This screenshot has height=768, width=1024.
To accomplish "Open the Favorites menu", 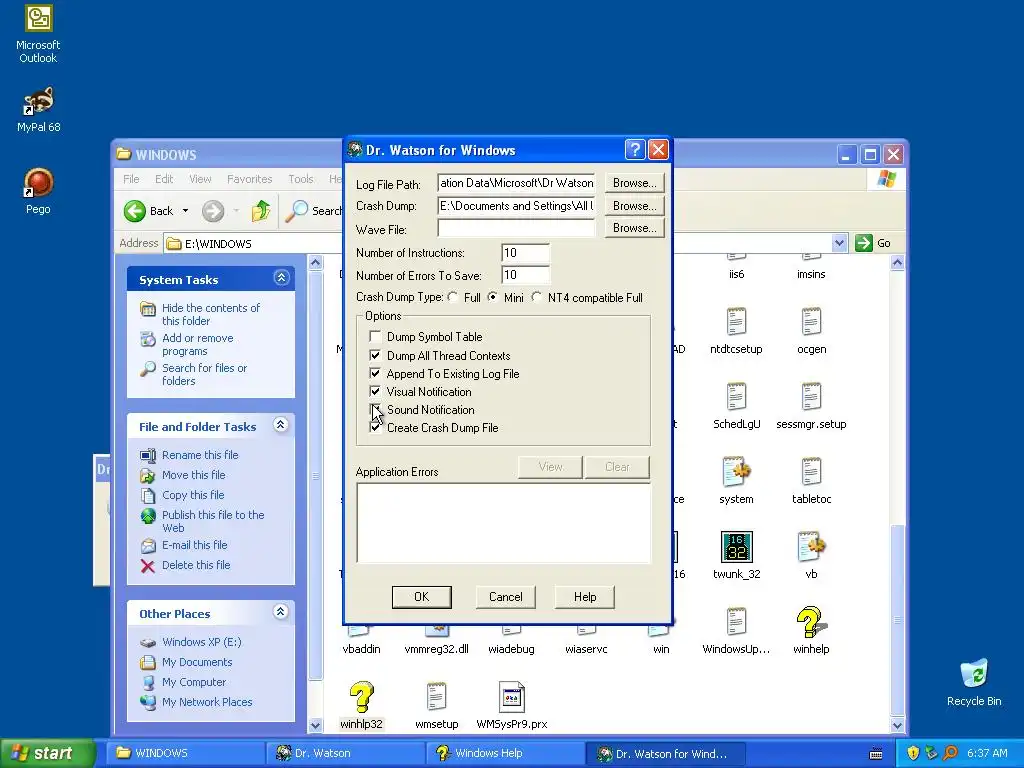I will point(249,179).
